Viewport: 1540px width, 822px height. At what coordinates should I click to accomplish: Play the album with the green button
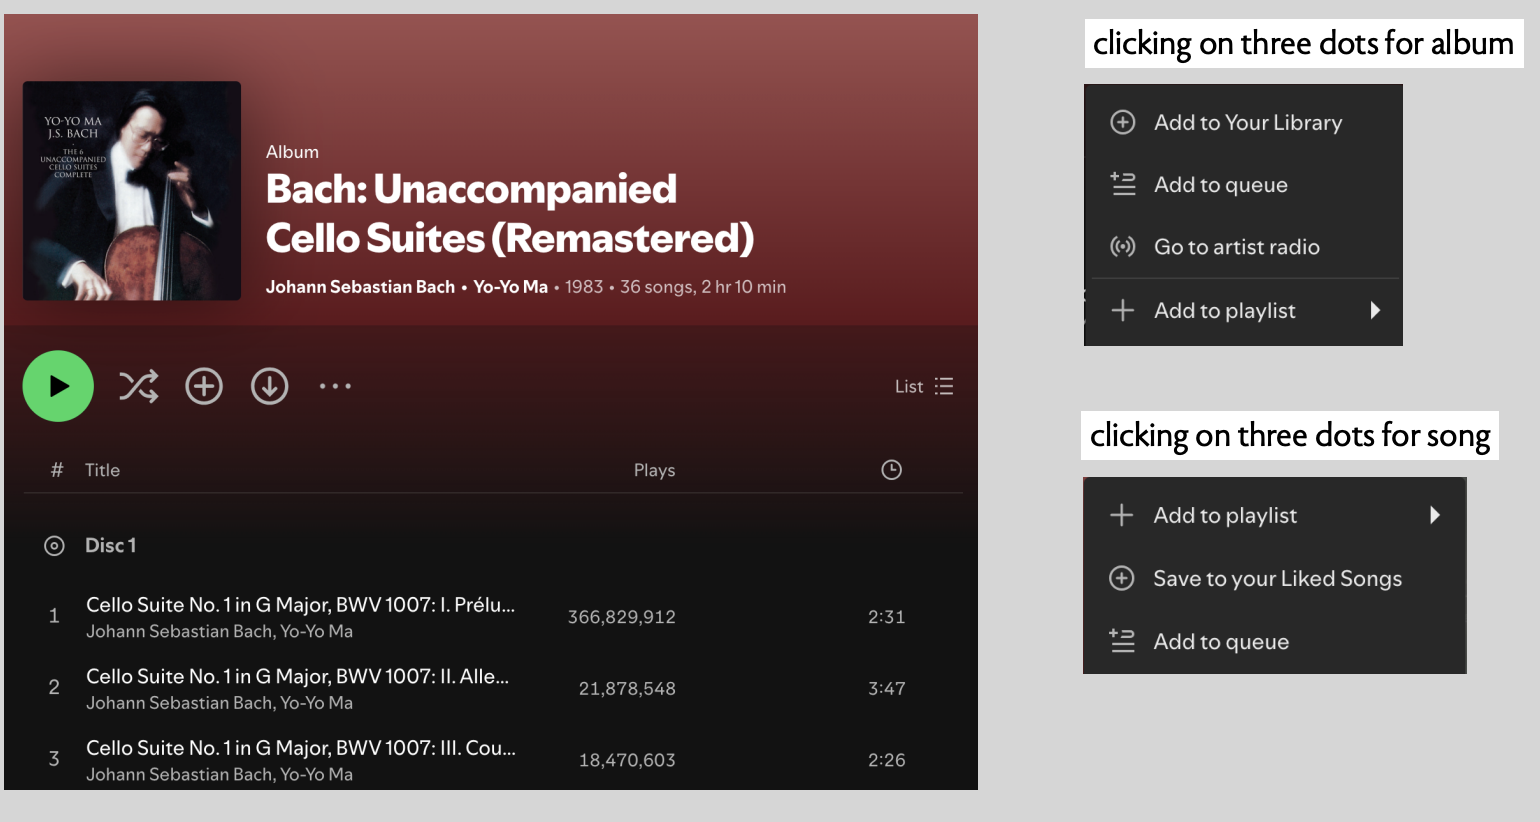click(x=58, y=386)
